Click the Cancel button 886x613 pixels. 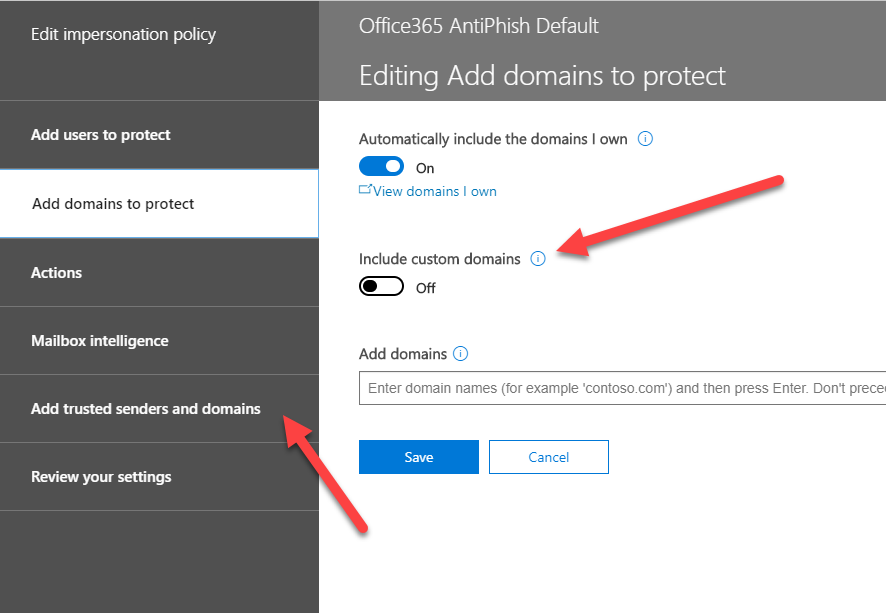(548, 457)
